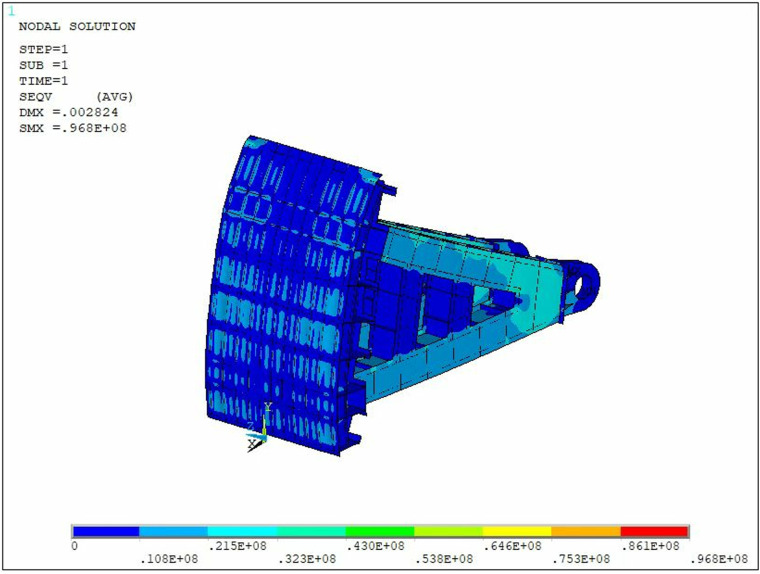The height and width of the screenshot is (574, 760).
Task: Click the SUB =1 label
Action: click(x=44, y=65)
